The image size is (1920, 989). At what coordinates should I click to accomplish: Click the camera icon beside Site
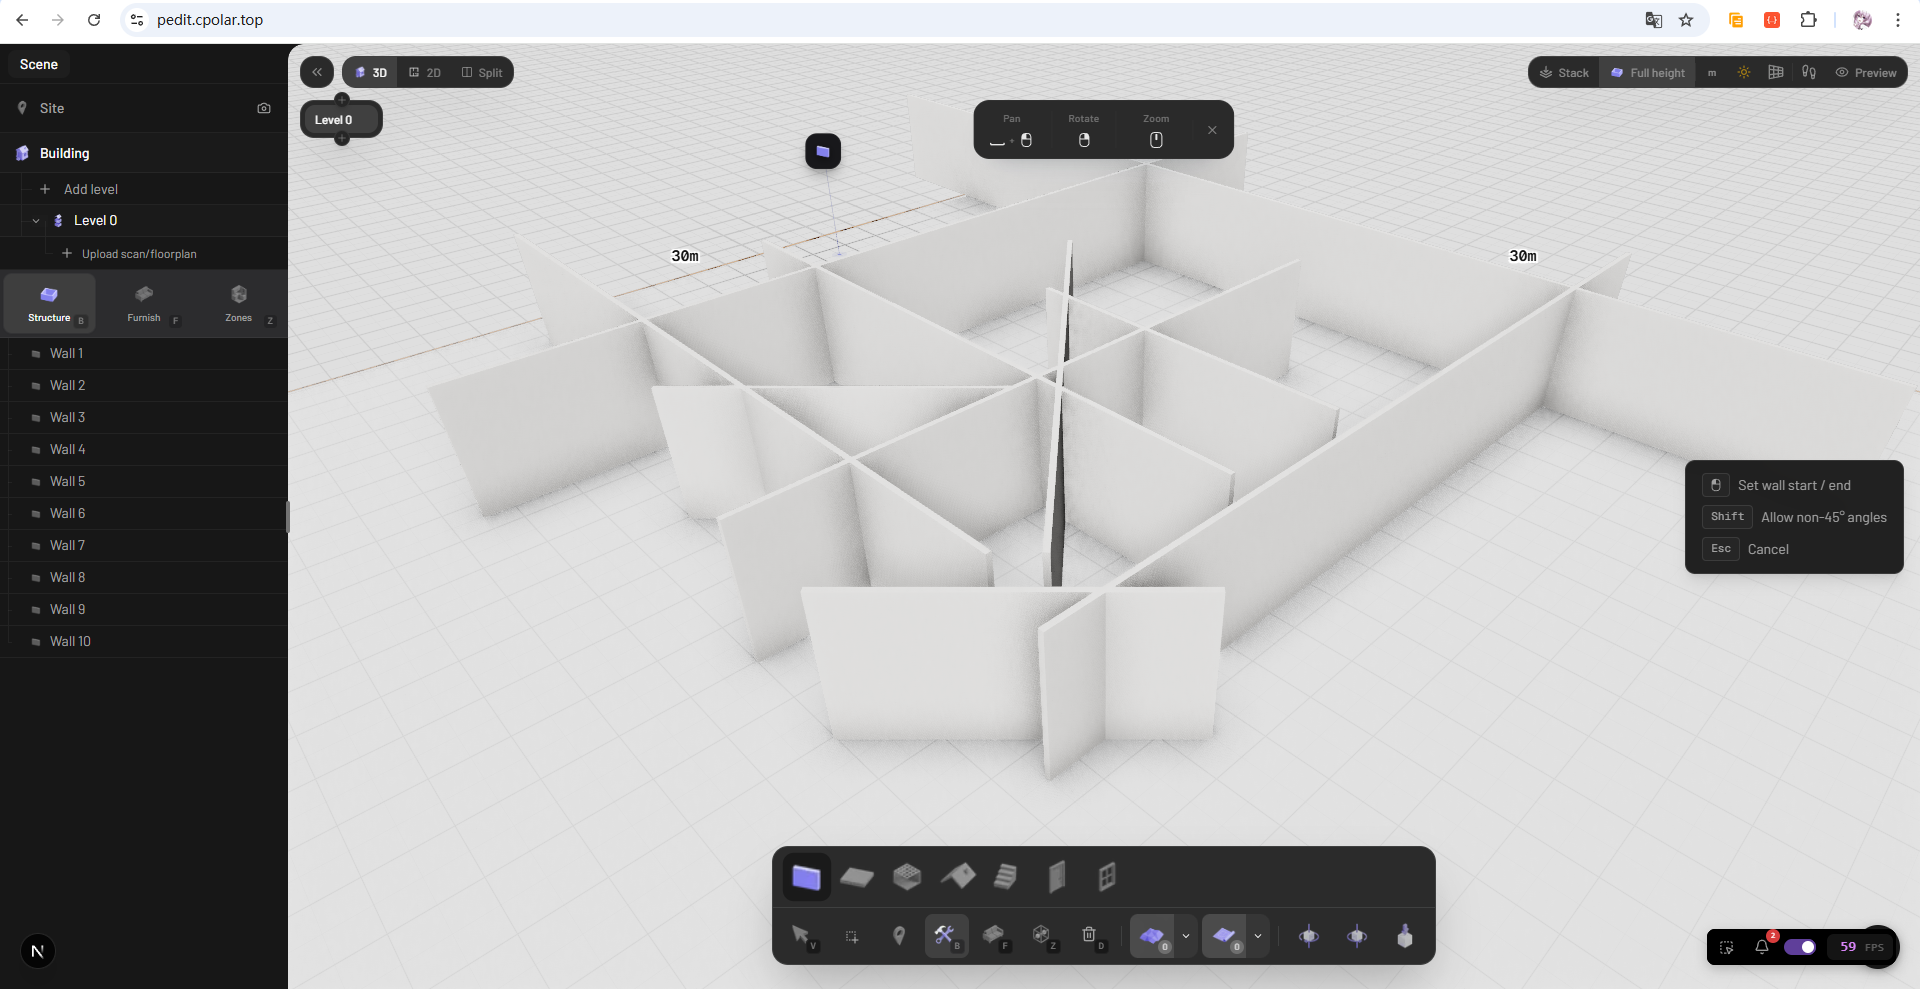click(264, 108)
